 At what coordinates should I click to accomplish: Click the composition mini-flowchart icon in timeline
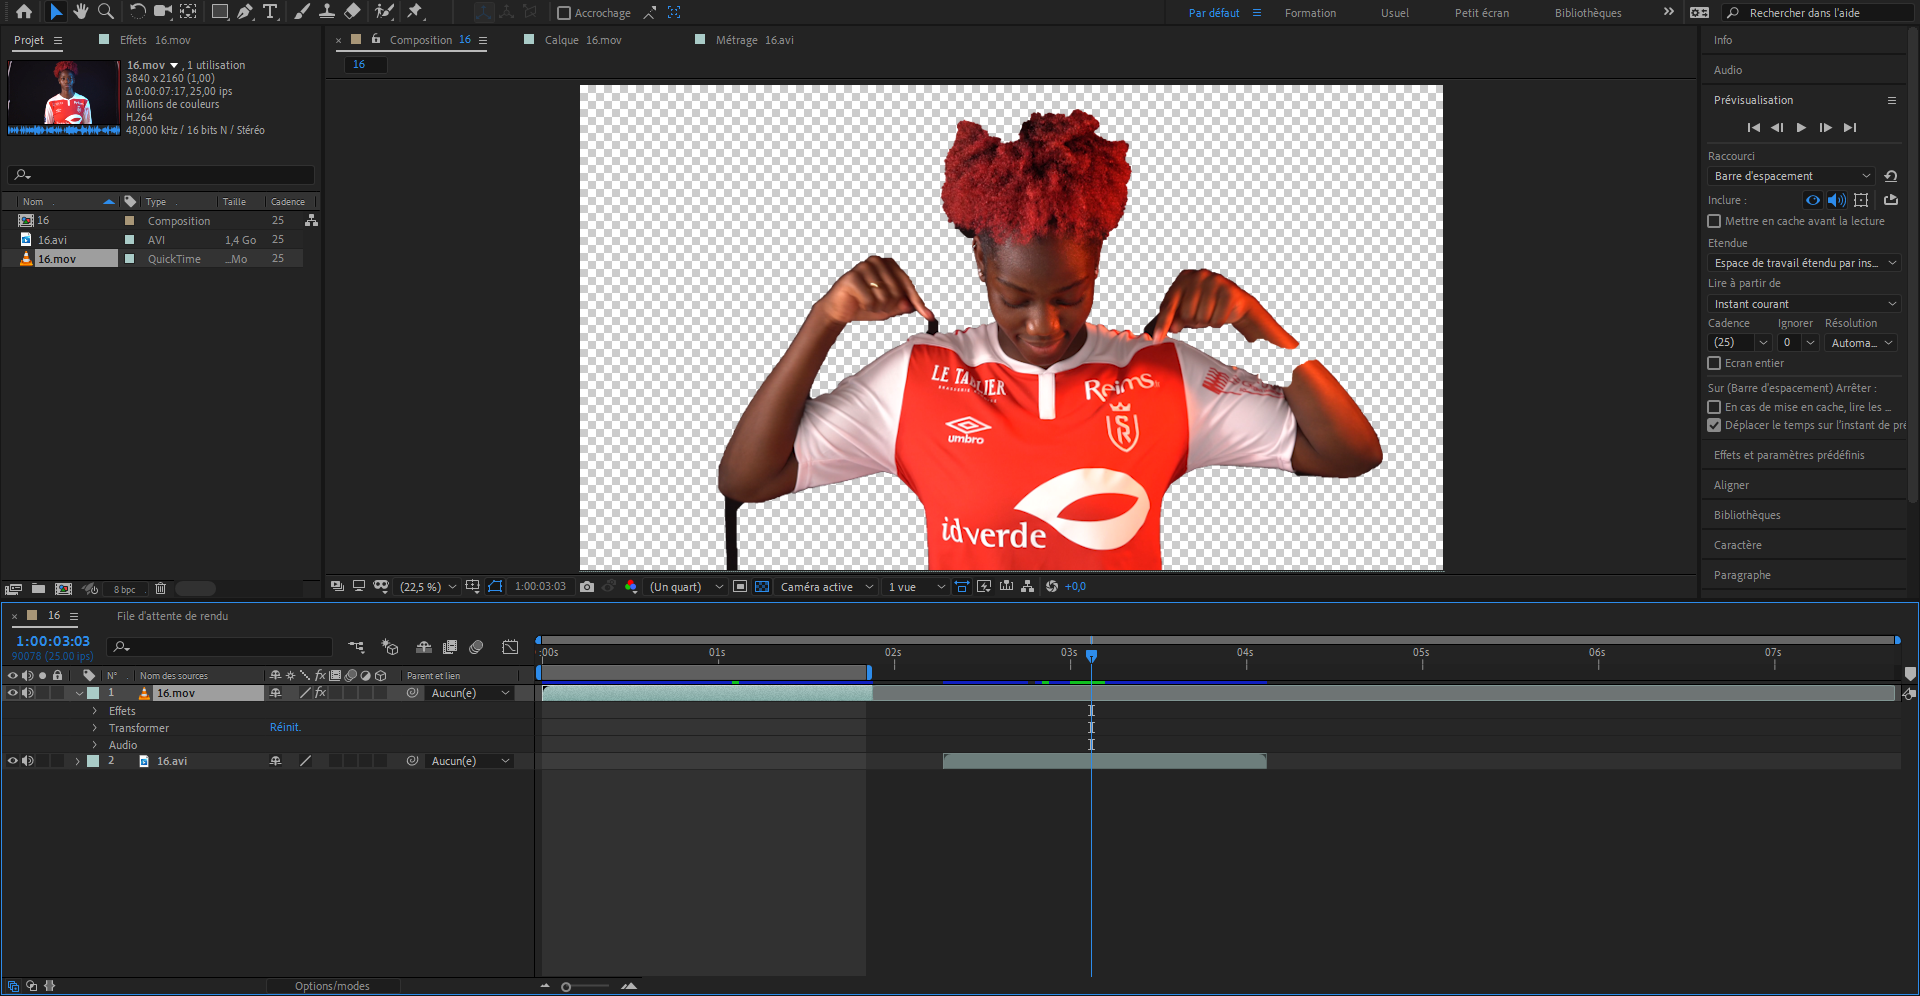pos(356,647)
